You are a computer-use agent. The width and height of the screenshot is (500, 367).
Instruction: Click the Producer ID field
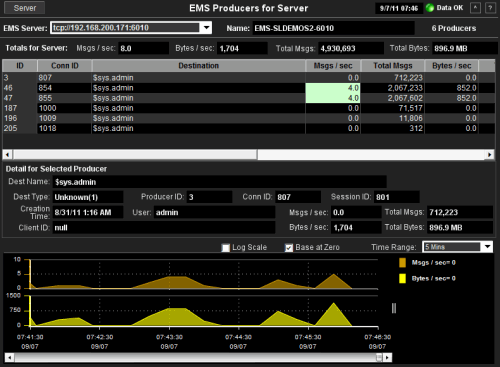(x=209, y=197)
